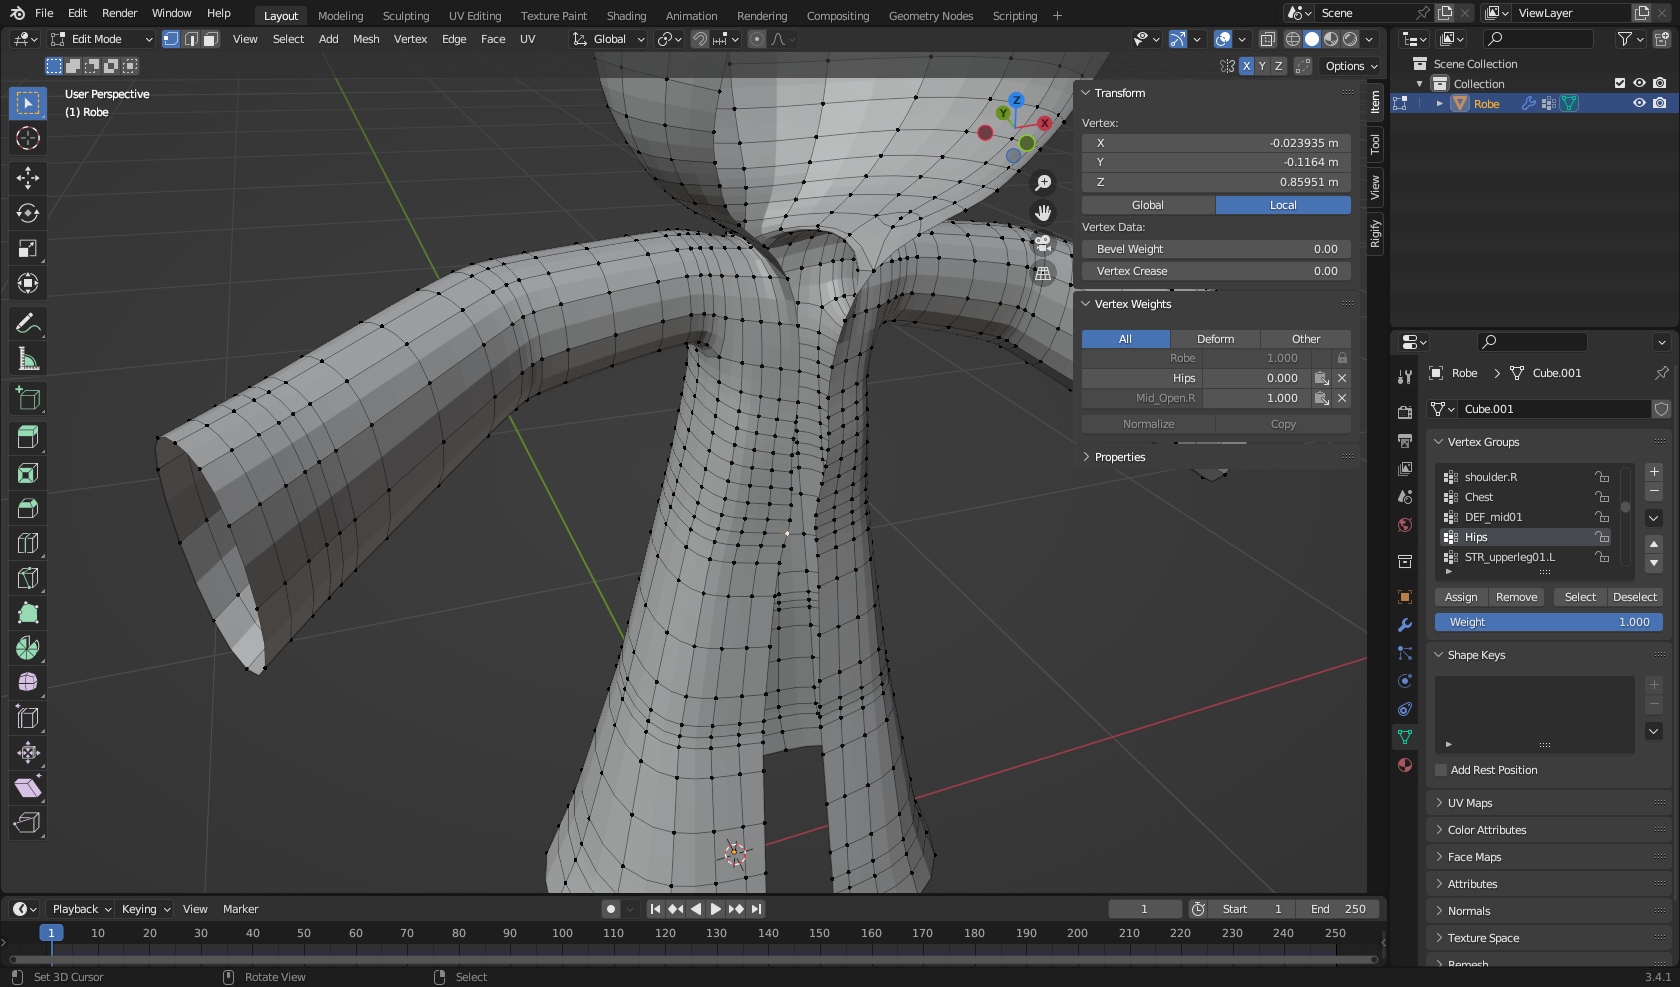The width and height of the screenshot is (1680, 987).
Task: Switch to vertex select mode
Action: coord(171,39)
